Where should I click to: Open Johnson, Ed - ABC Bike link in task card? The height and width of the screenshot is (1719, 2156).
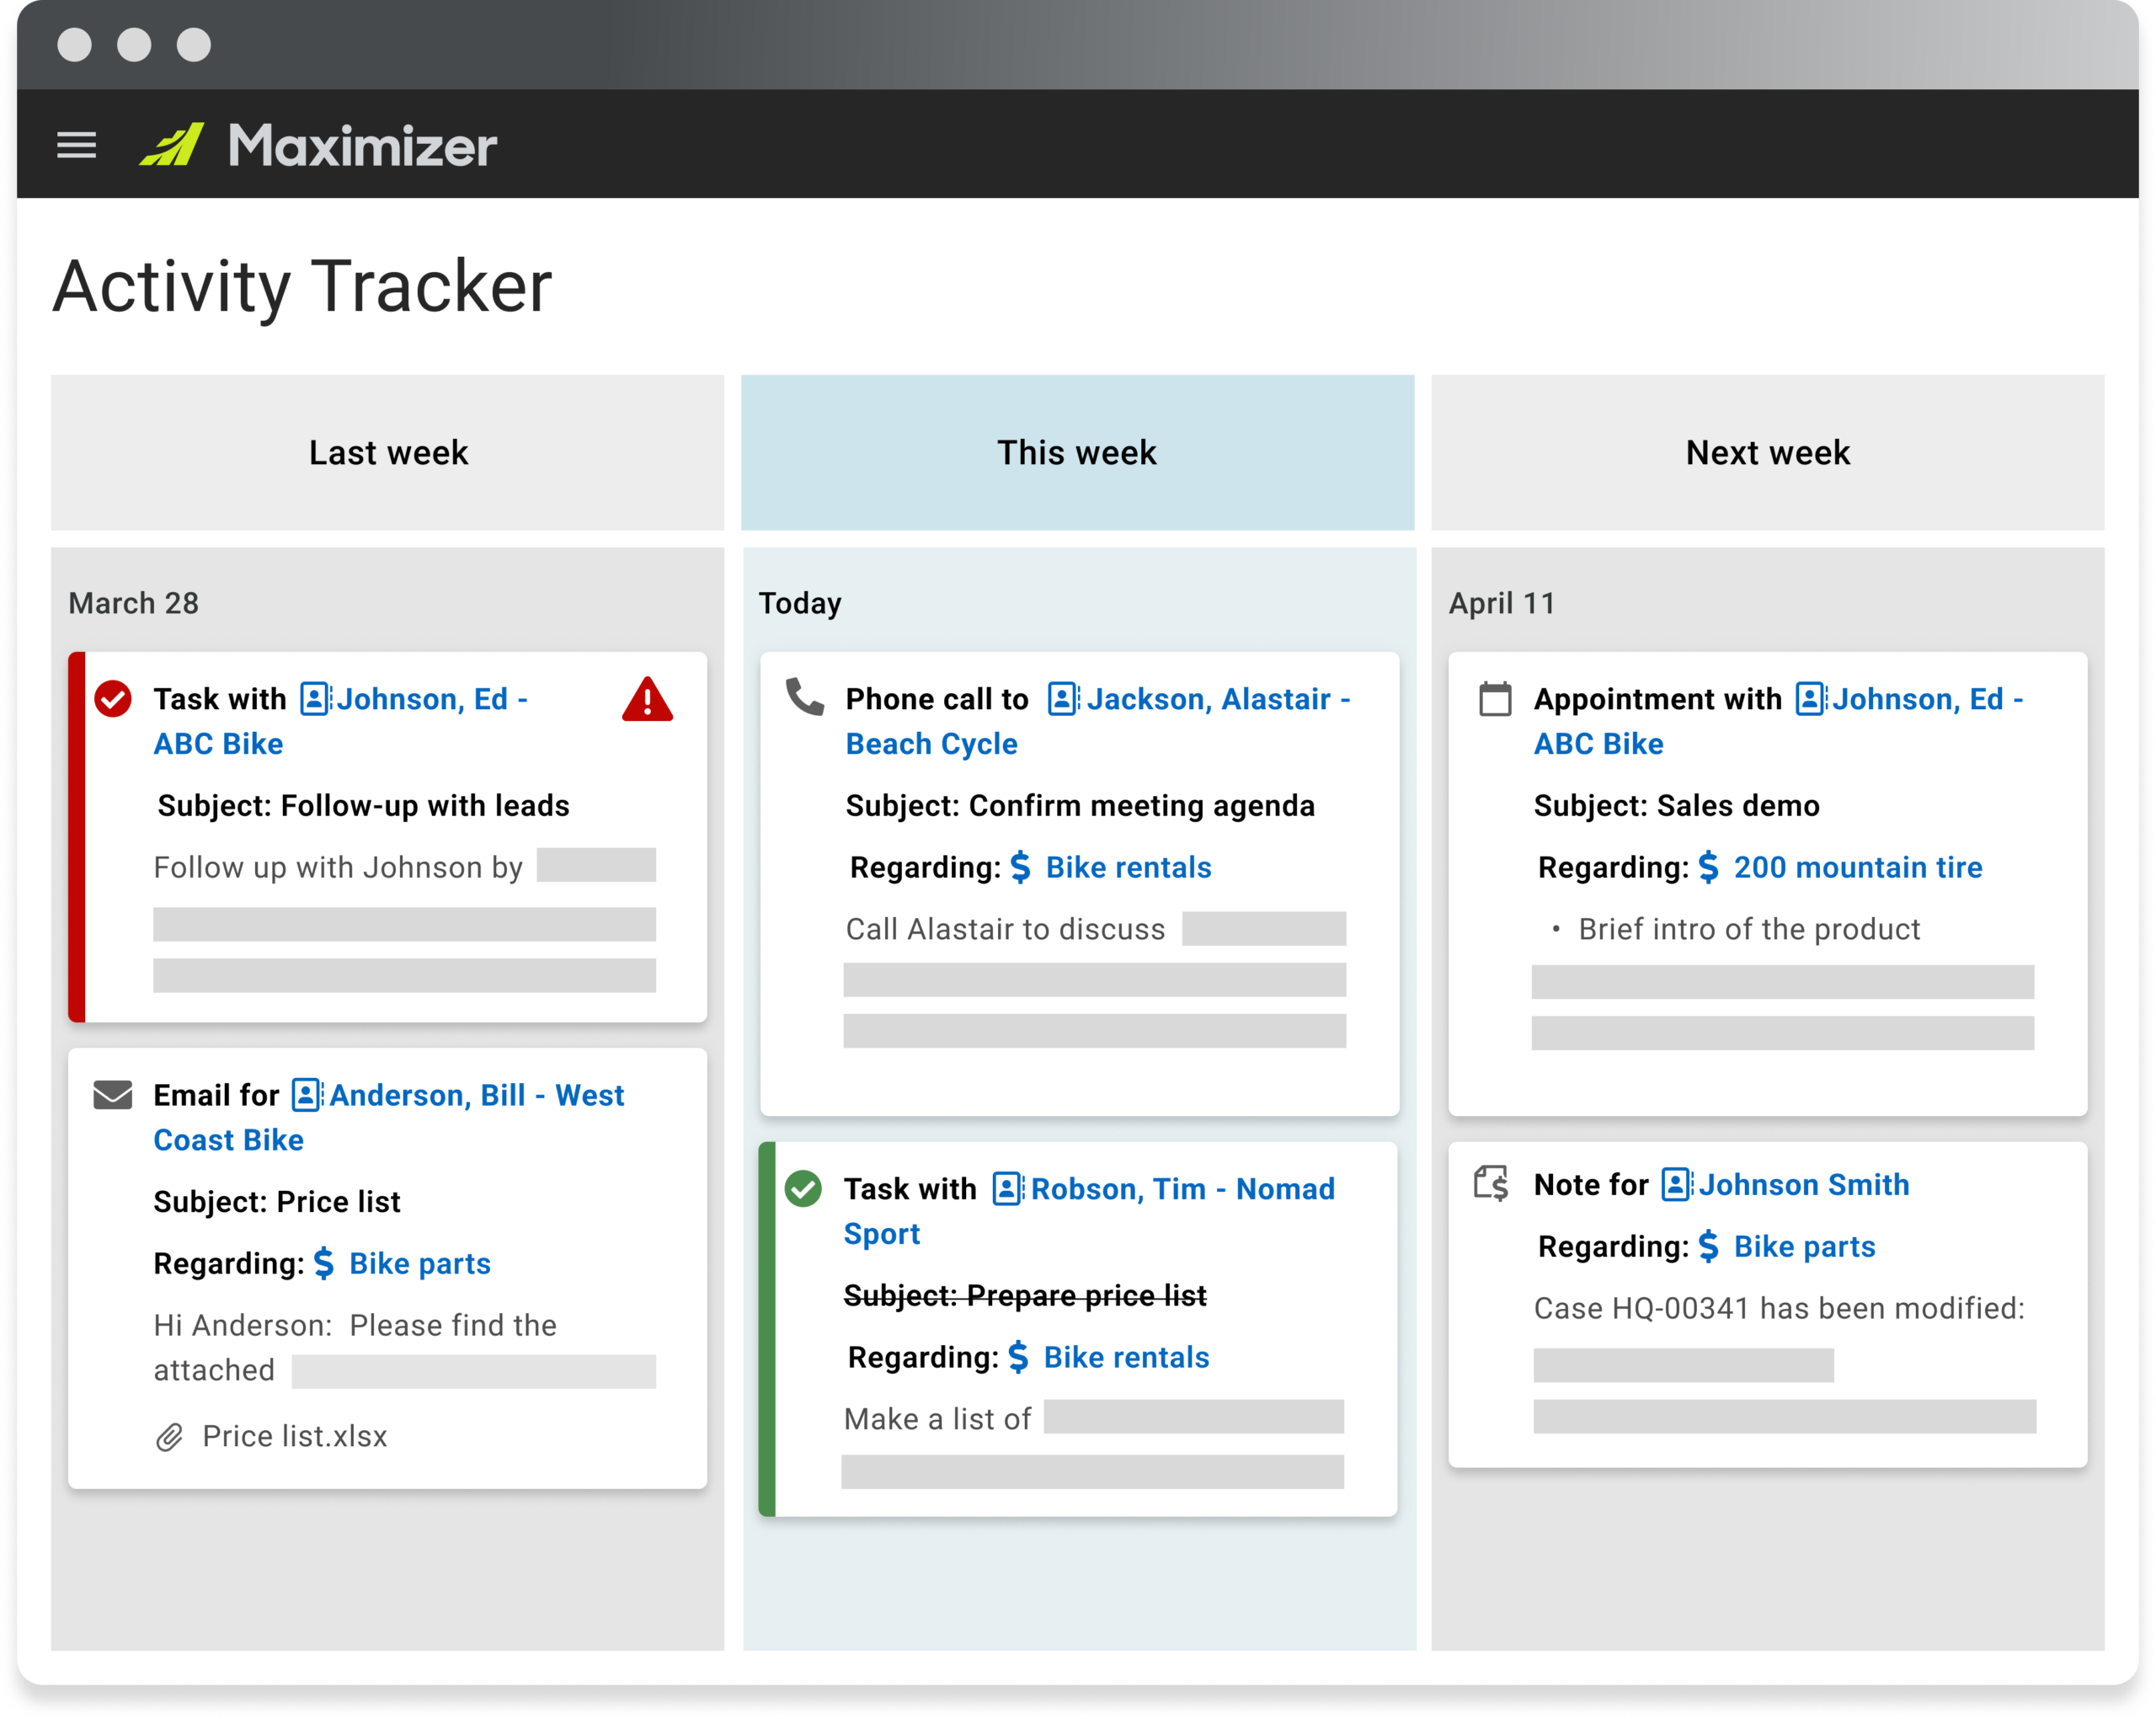coord(340,721)
